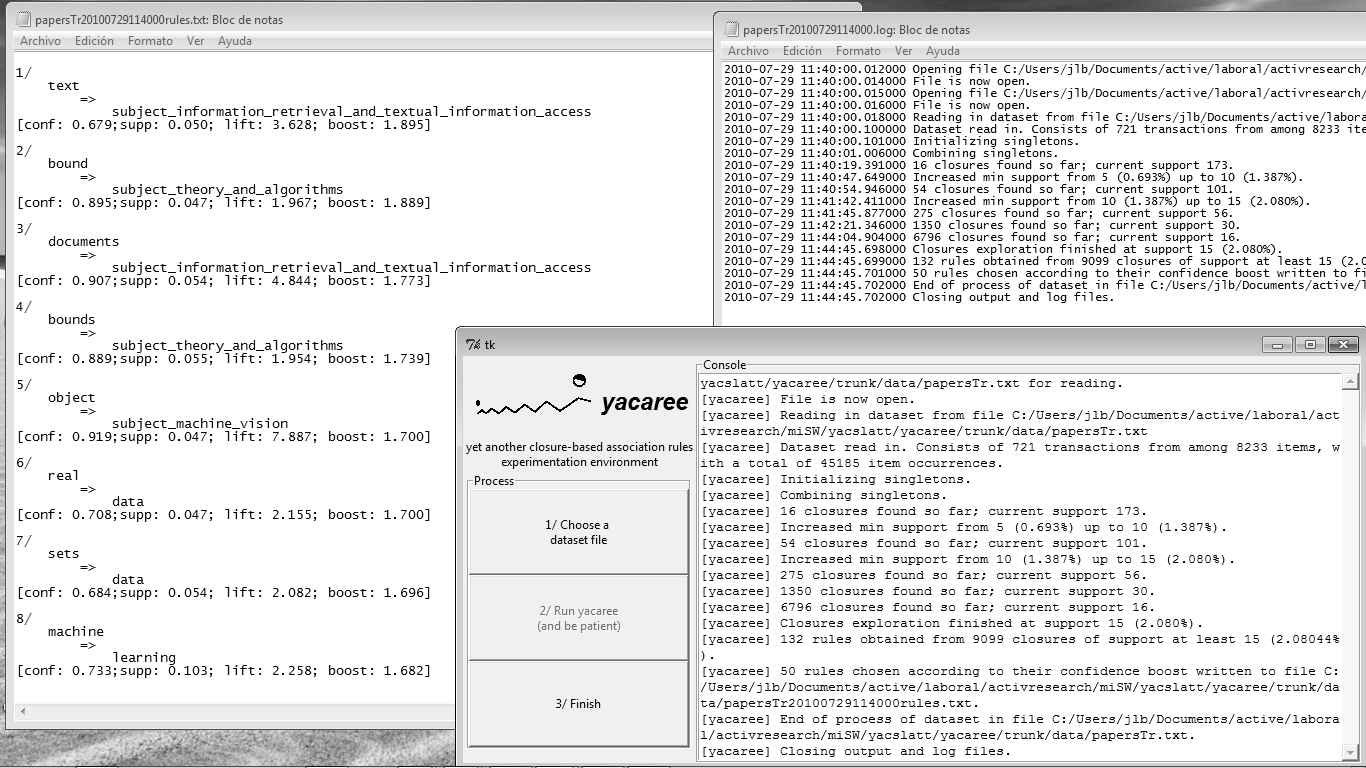The height and width of the screenshot is (768, 1366).
Task: Minimize the tk window
Action: pyautogui.click(x=1276, y=344)
